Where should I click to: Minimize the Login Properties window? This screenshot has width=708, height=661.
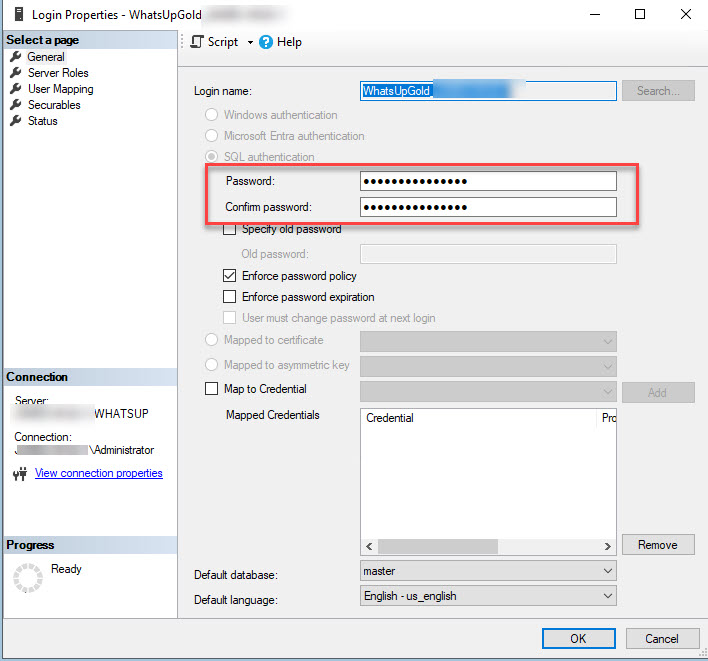point(595,14)
